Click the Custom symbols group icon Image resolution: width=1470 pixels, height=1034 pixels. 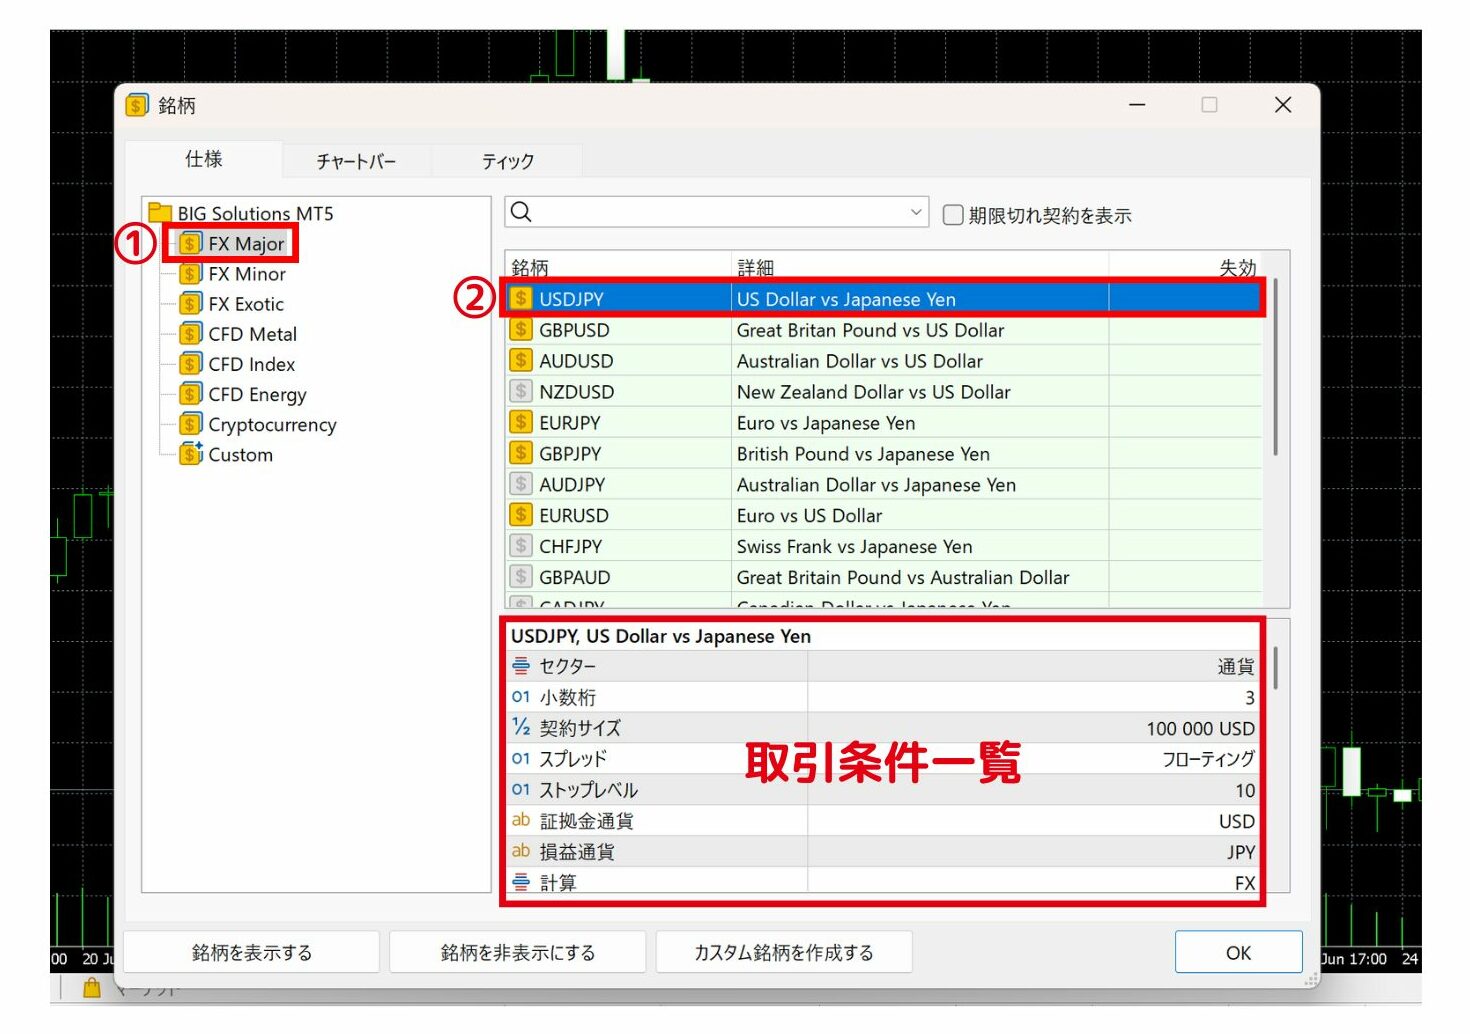(x=192, y=454)
